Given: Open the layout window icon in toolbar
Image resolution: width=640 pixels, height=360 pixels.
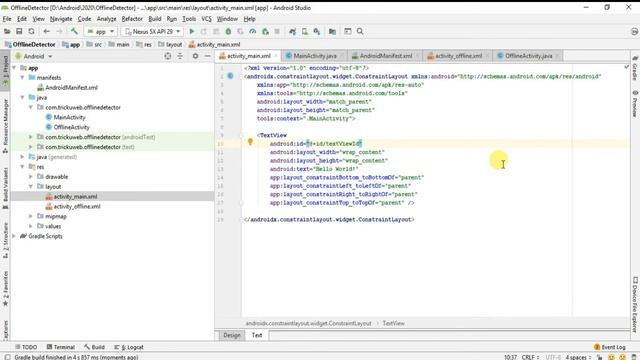Looking at the screenshot, I should (x=348, y=31).
